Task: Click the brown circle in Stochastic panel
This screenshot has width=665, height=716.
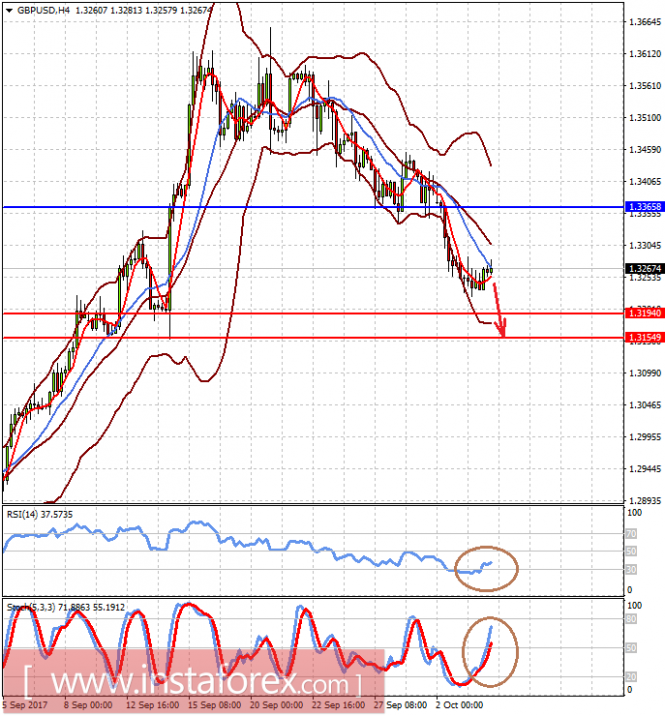Action: point(490,652)
